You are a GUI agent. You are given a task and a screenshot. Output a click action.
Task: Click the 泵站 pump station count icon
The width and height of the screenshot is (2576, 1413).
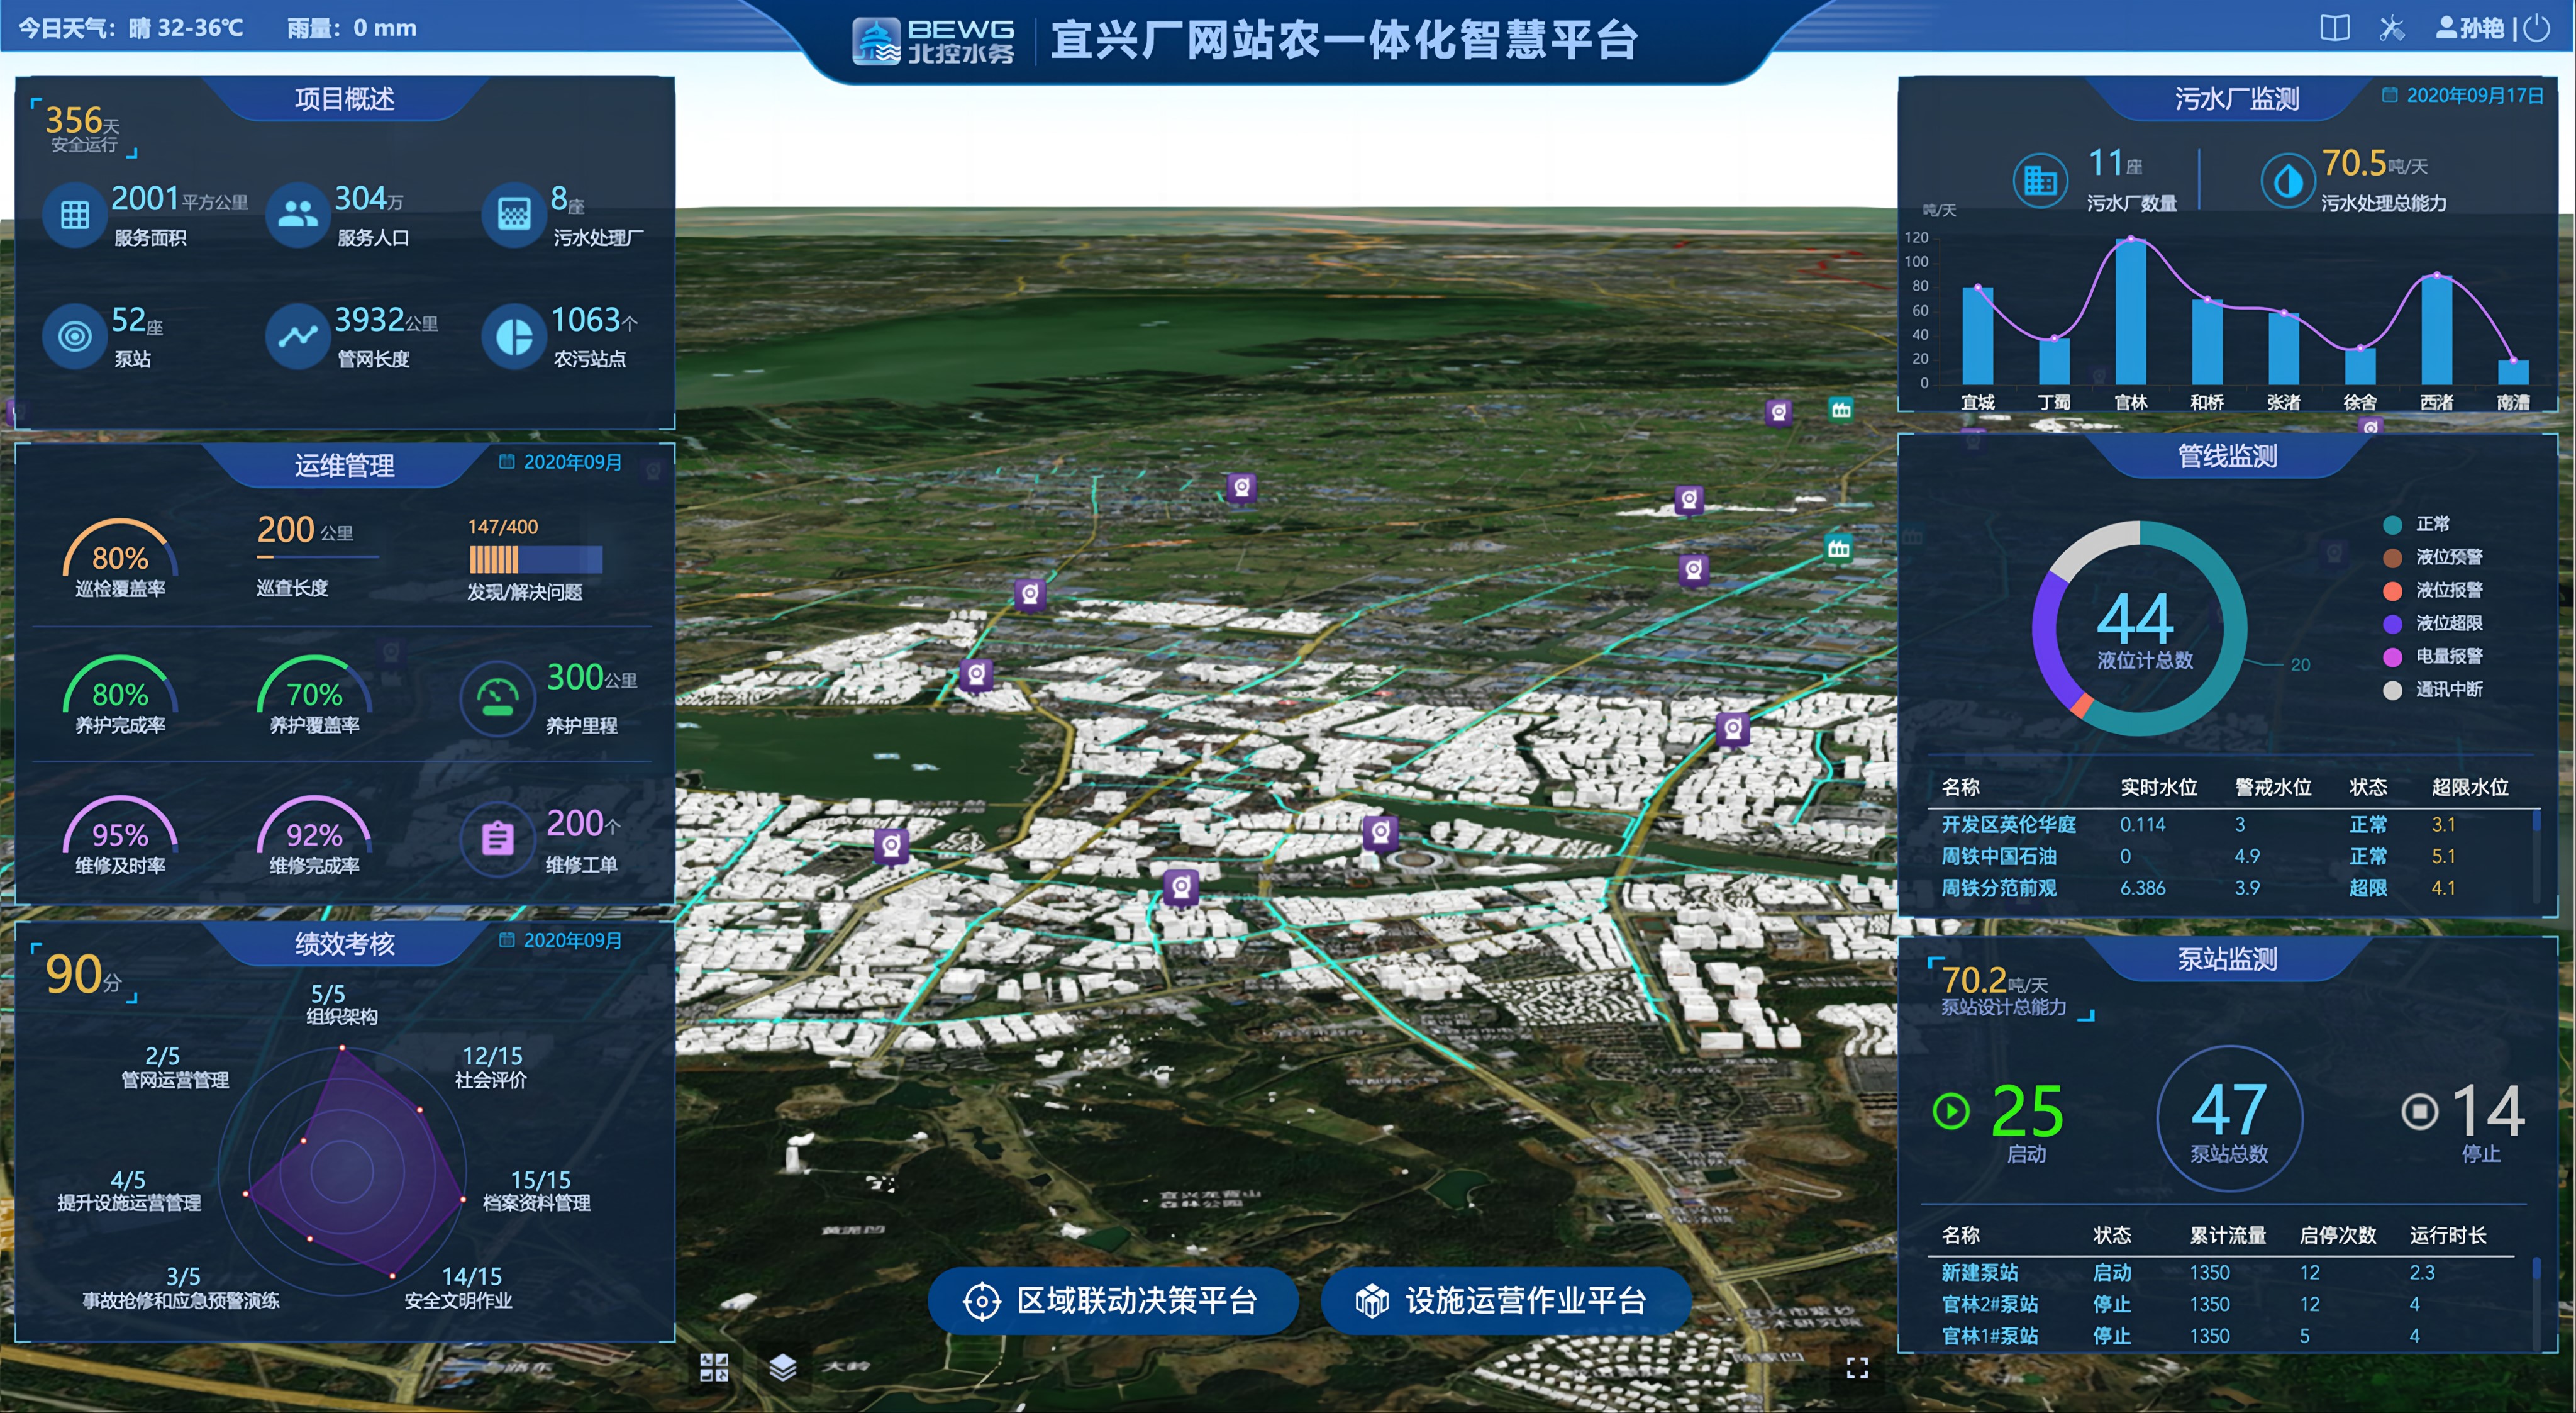[x=75, y=337]
